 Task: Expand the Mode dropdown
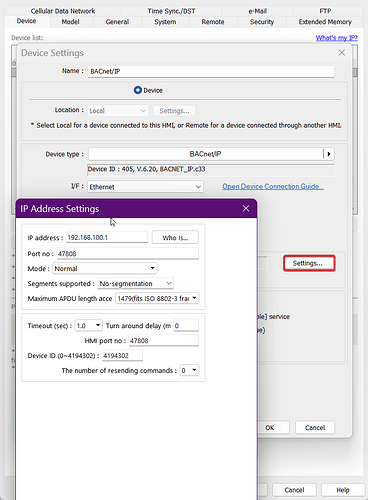point(105,269)
